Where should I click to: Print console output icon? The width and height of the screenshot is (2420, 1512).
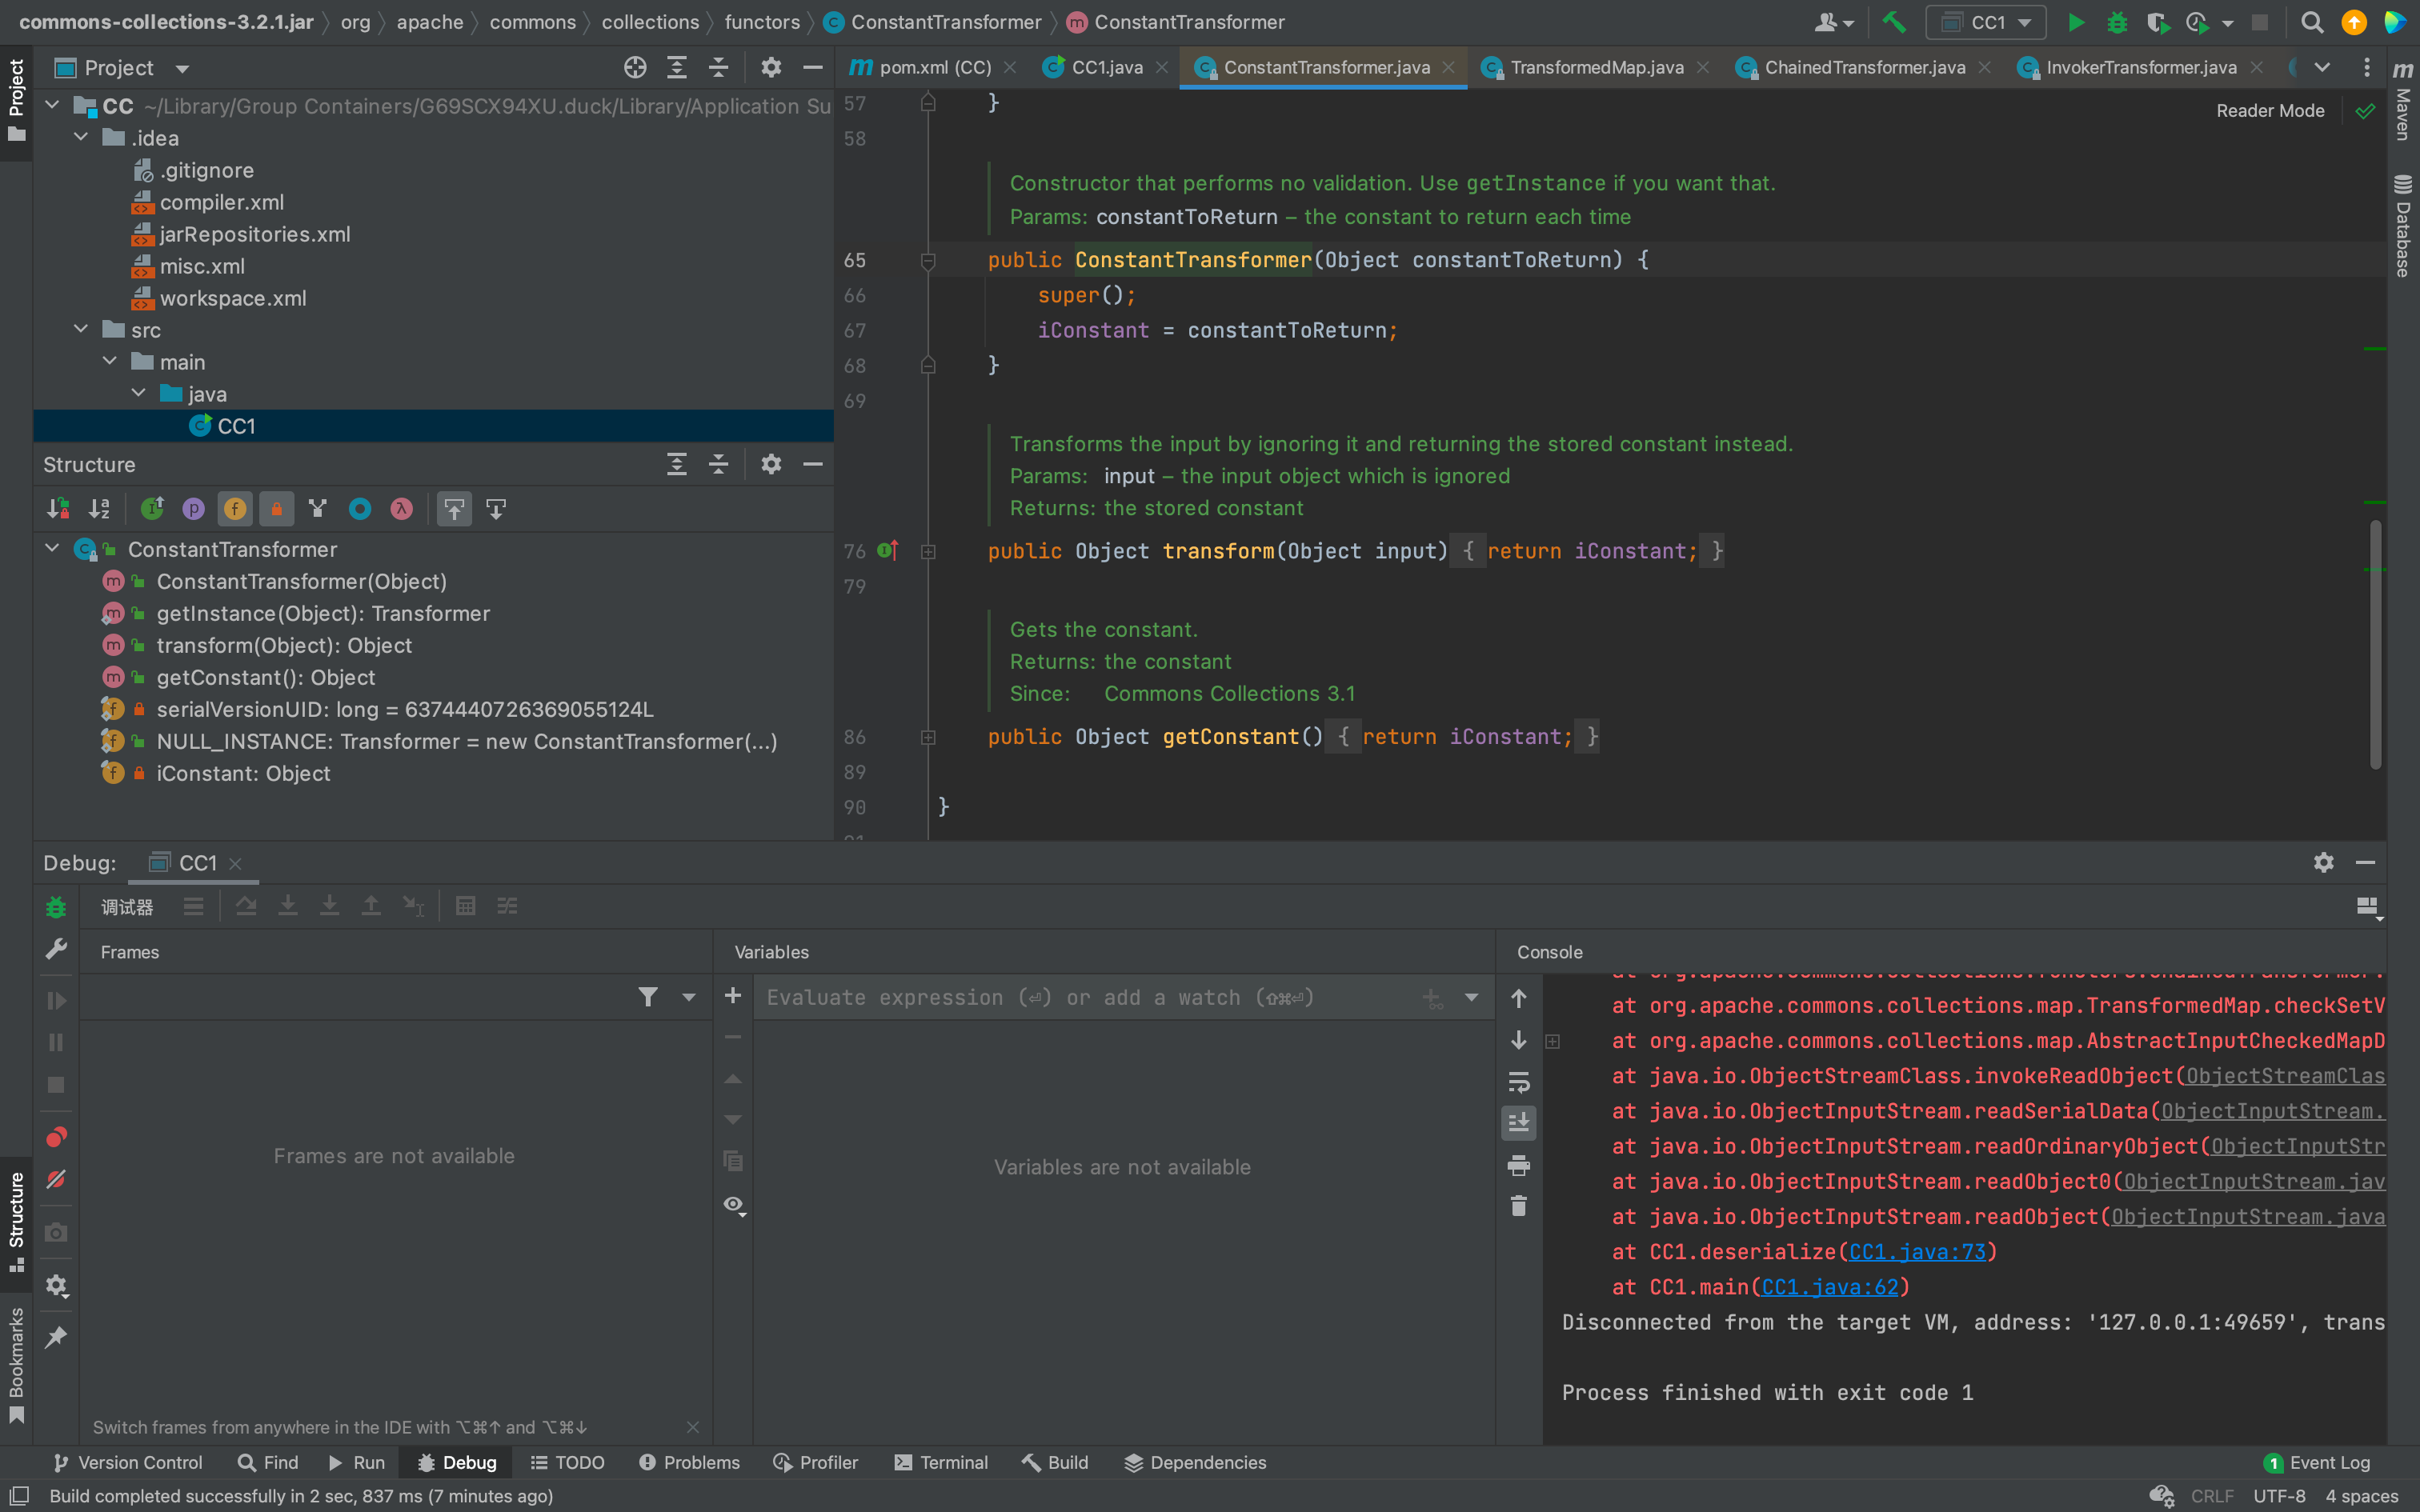click(1518, 1165)
